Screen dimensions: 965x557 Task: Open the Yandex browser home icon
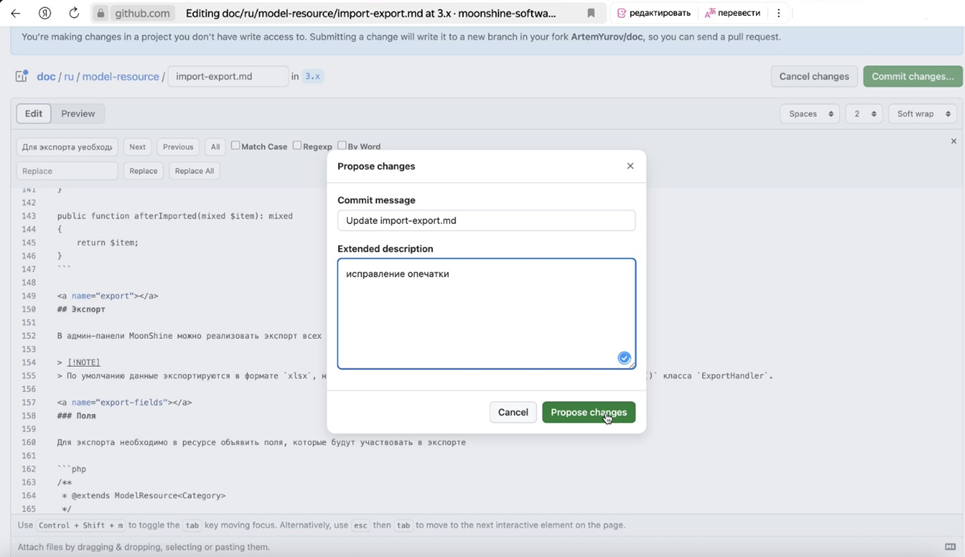coord(45,13)
